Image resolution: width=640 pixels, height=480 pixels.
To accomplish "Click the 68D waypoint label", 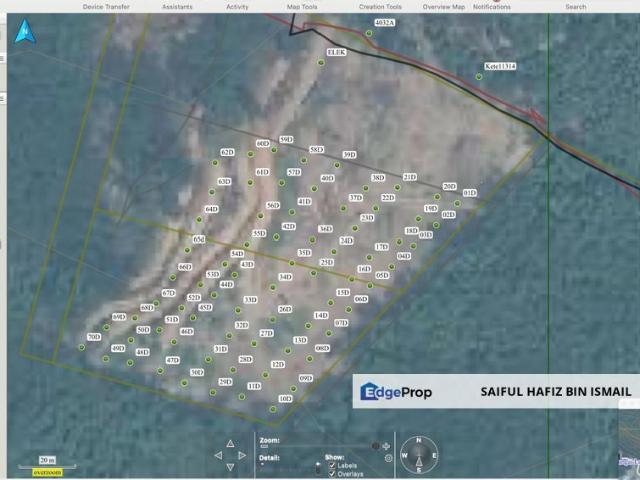I will coord(147,307).
